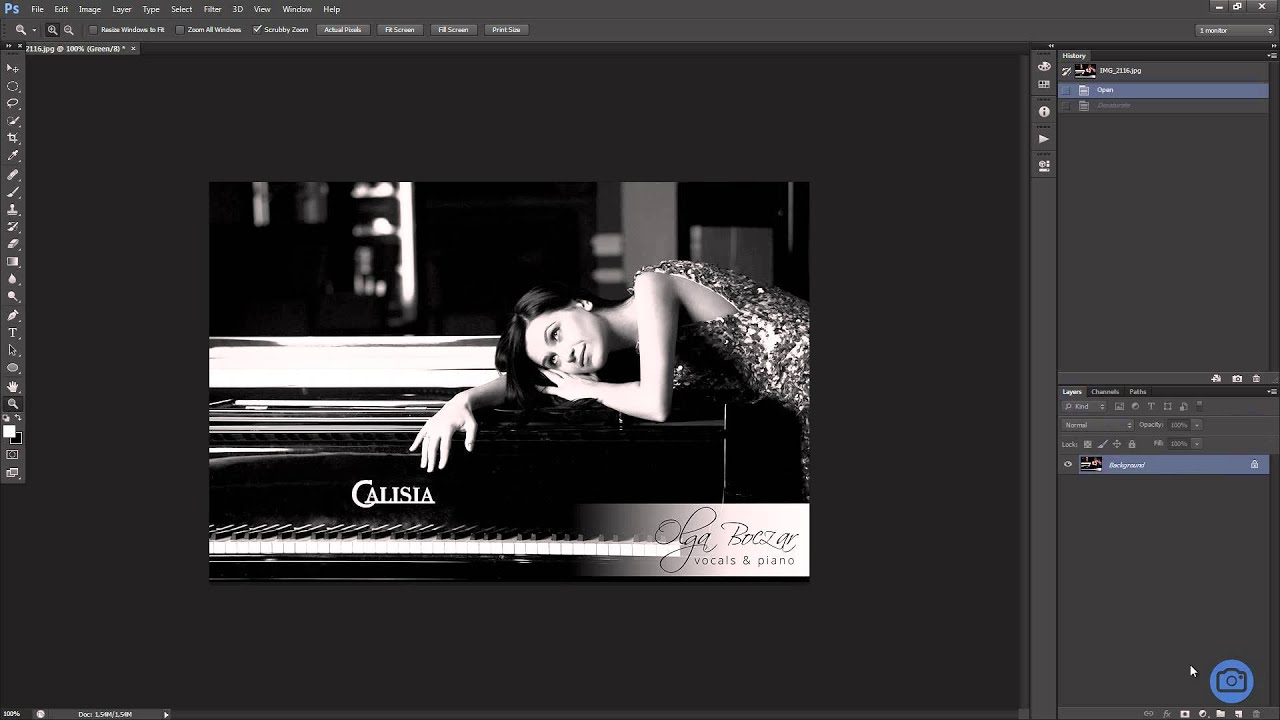
Task: Open the layer filter Kind dropdown
Action: pos(1084,407)
